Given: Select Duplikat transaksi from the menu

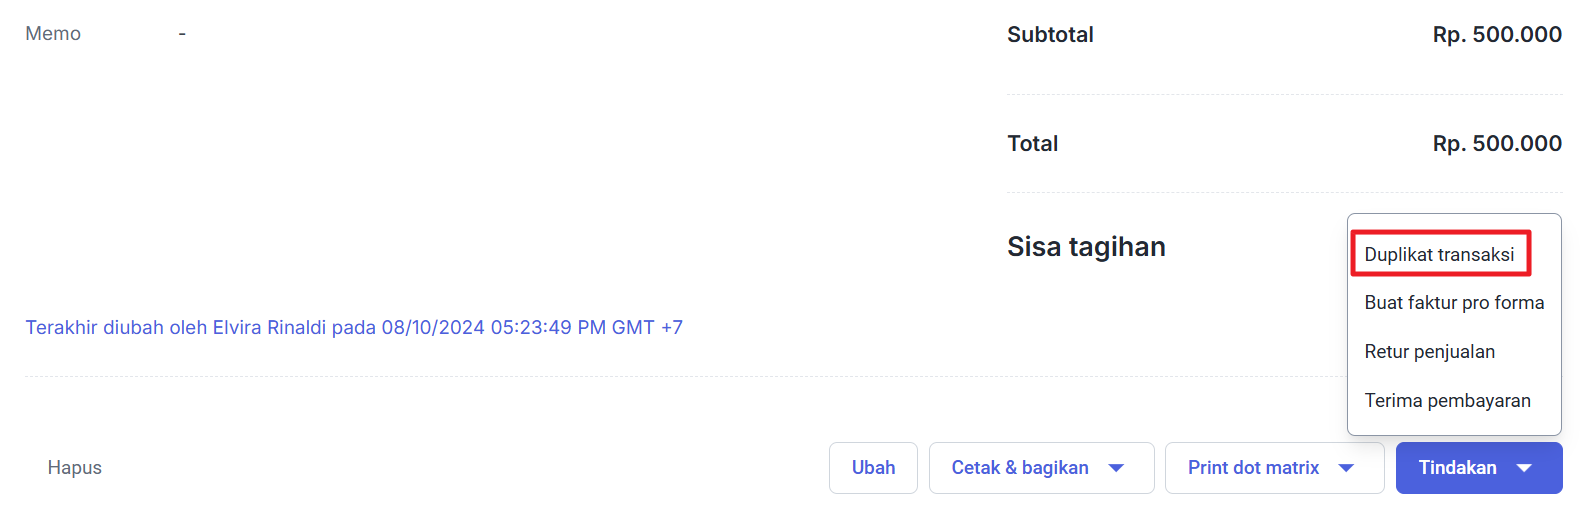Looking at the screenshot, I should [x=1438, y=255].
